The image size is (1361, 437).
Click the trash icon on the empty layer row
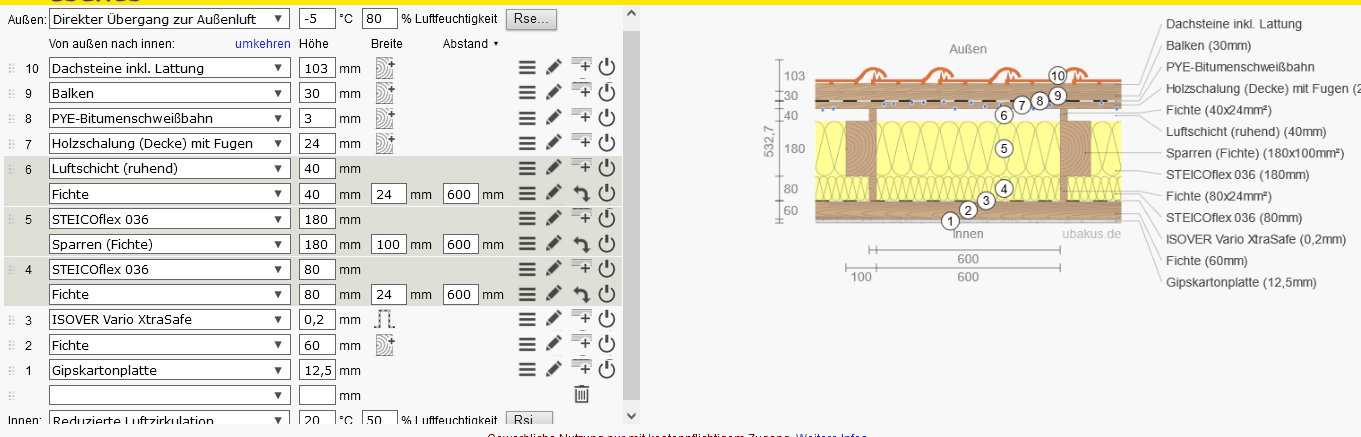tap(581, 395)
